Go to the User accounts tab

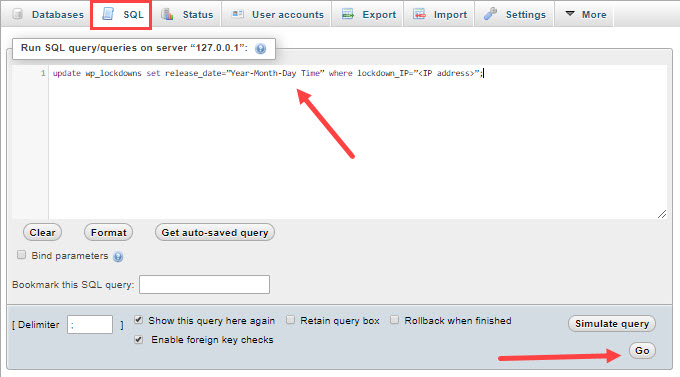click(277, 14)
